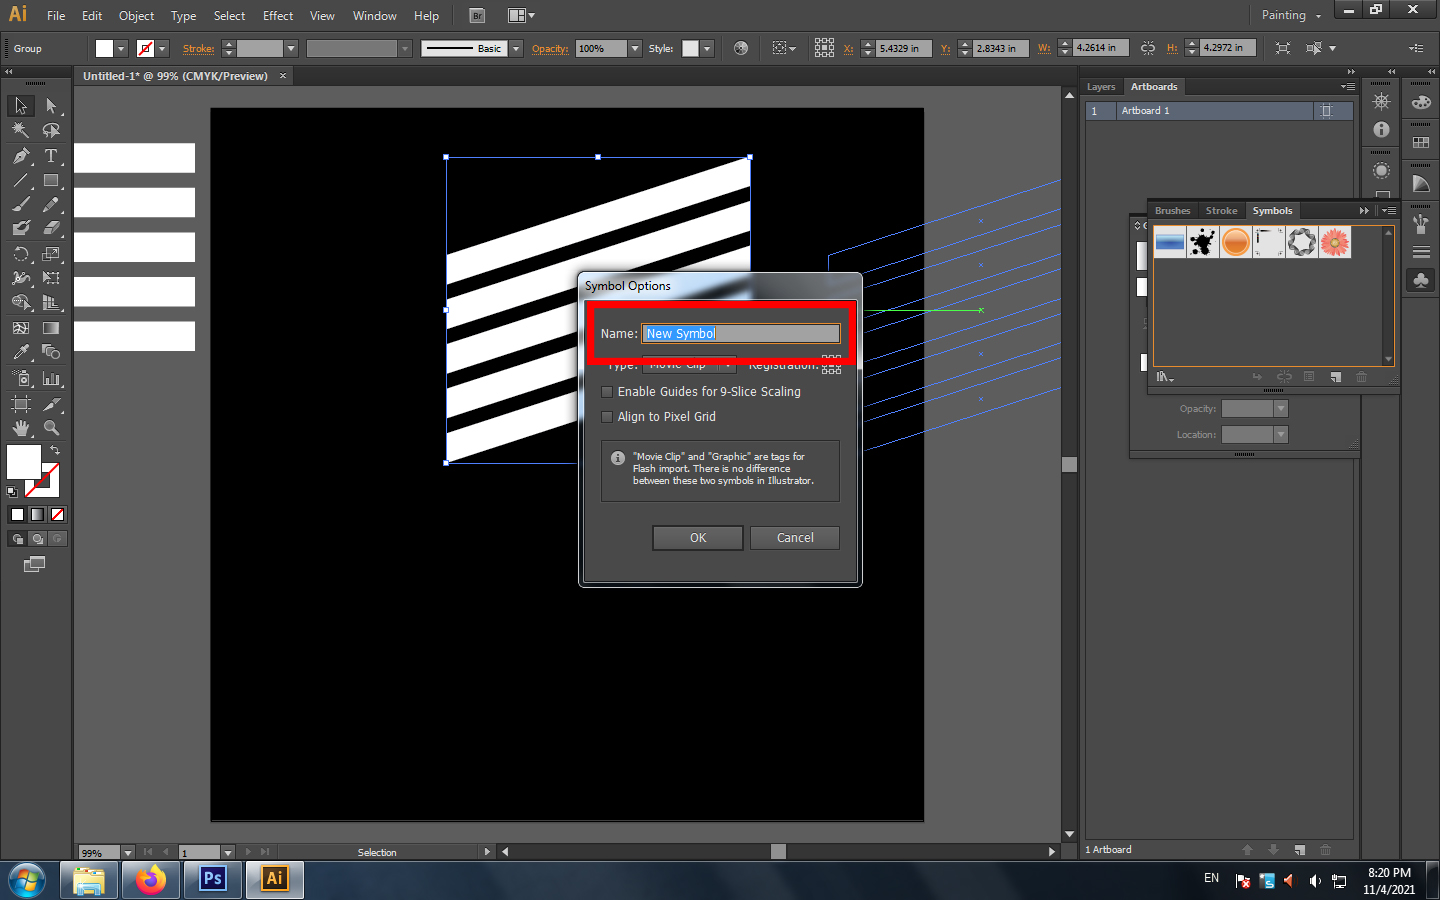
Task: Select the Zoom tool
Action: (x=51, y=428)
